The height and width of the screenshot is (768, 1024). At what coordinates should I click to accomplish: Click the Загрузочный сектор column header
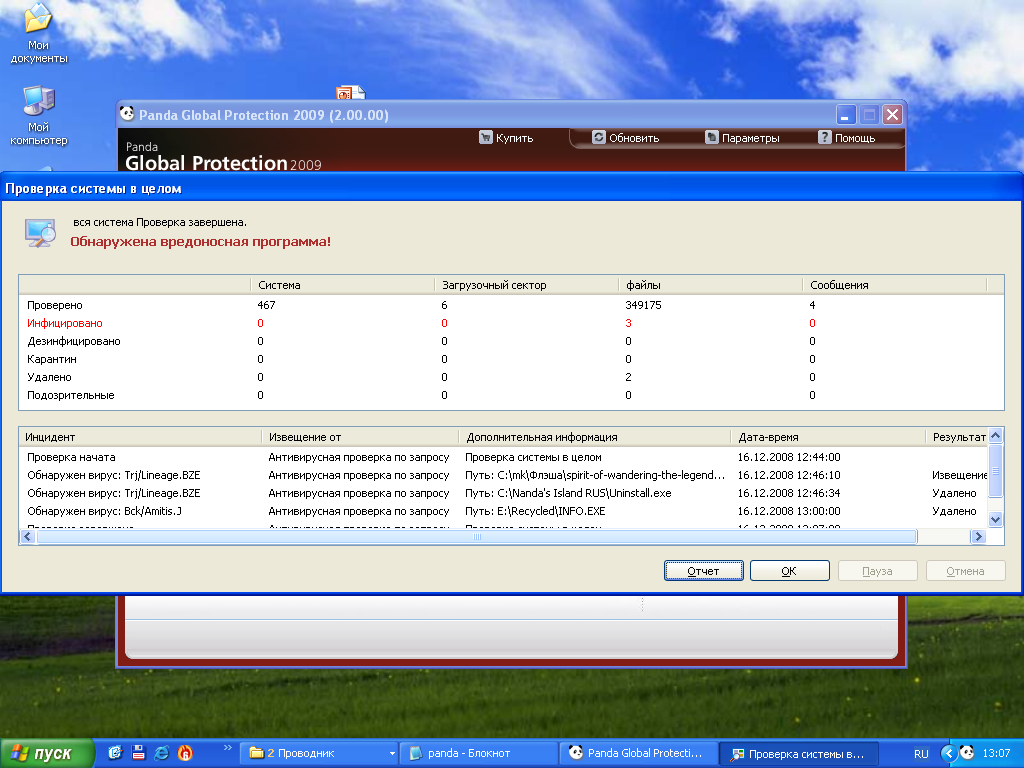tap(526, 285)
